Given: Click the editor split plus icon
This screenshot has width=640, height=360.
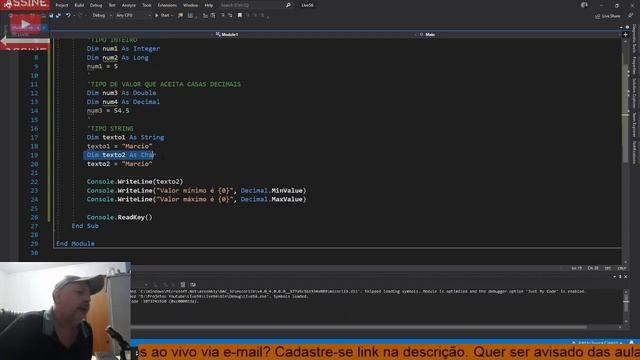Looking at the screenshot, I should point(625,35).
